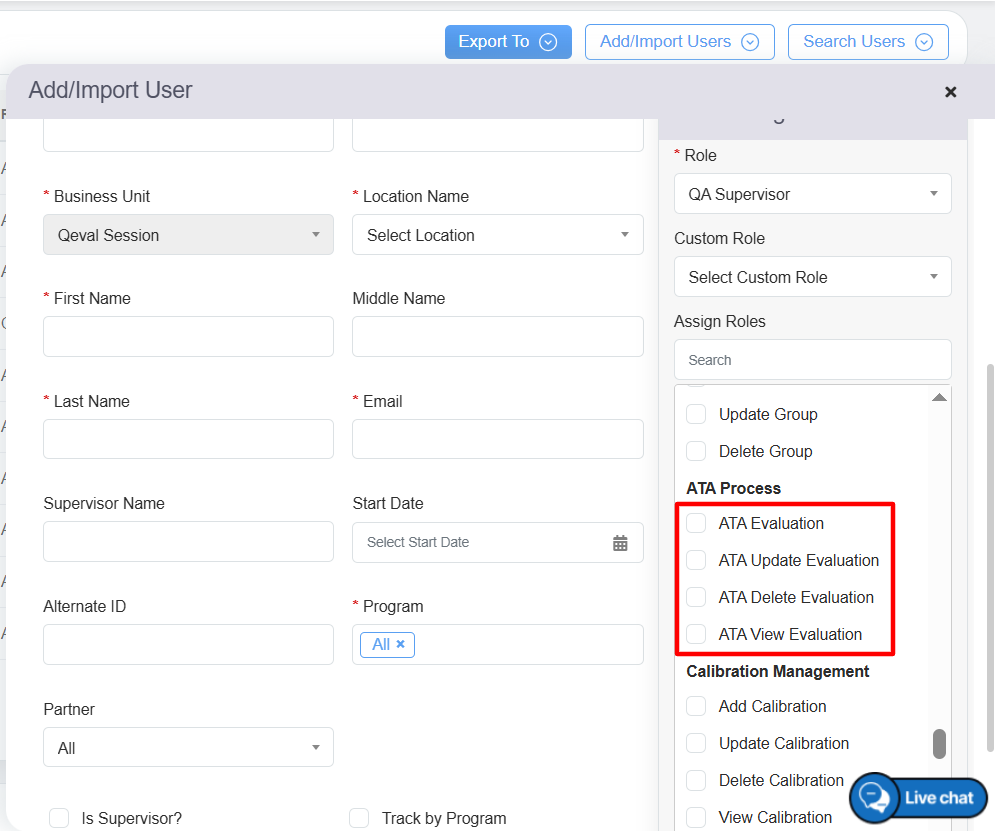
Task: Click the Assign Roles search field
Action: click(812, 360)
